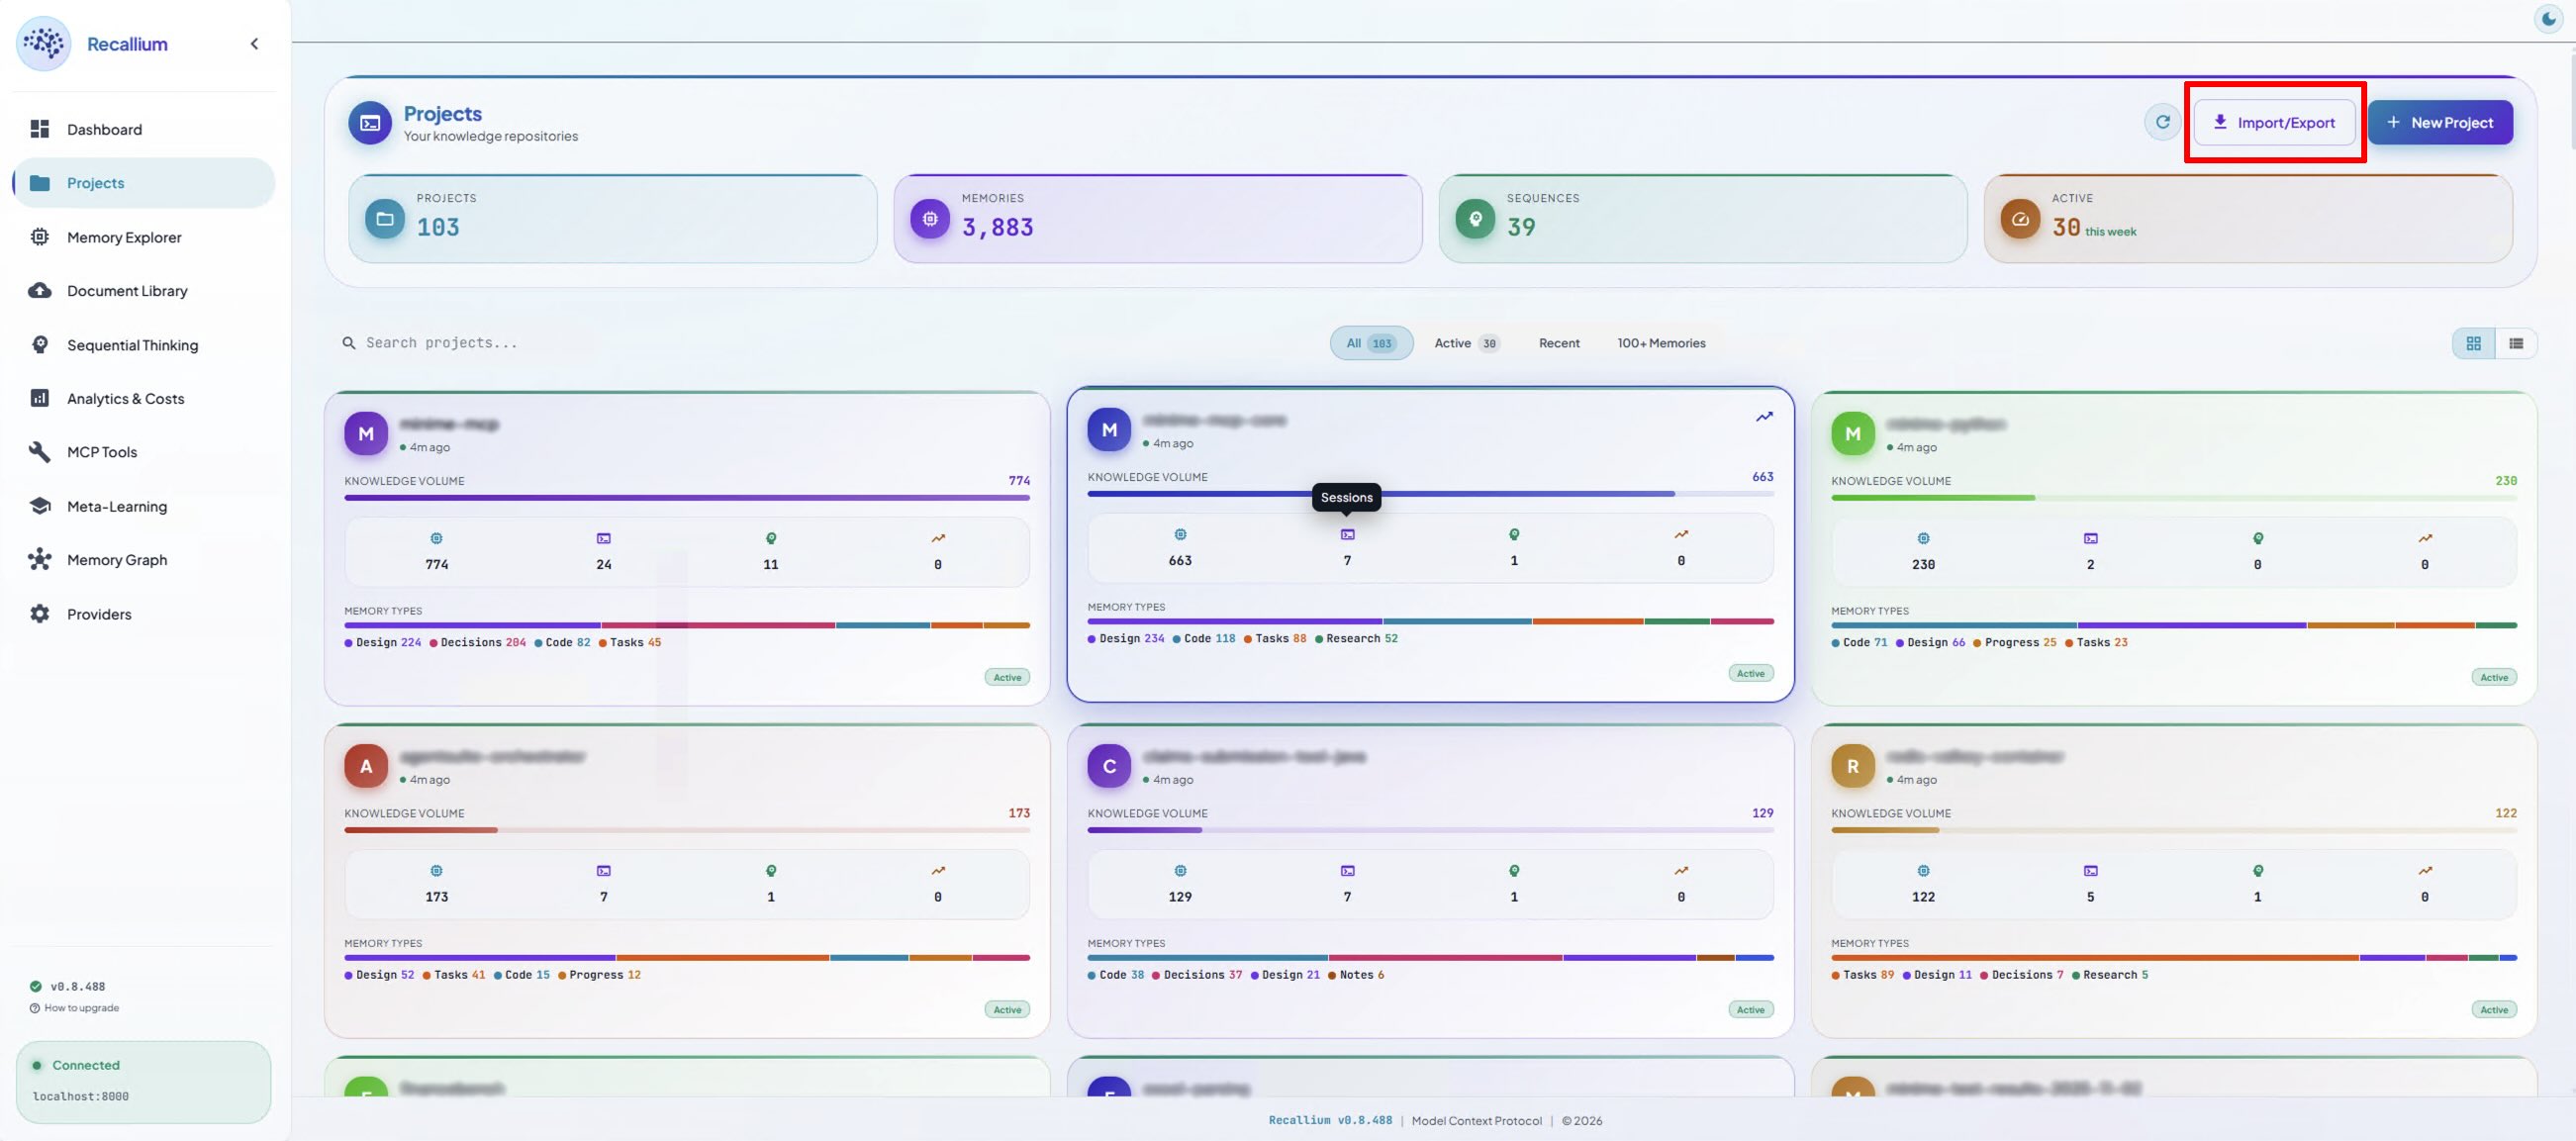Open the How to upgrade link
Viewport: 2576px width, 1141px height.
click(75, 1008)
